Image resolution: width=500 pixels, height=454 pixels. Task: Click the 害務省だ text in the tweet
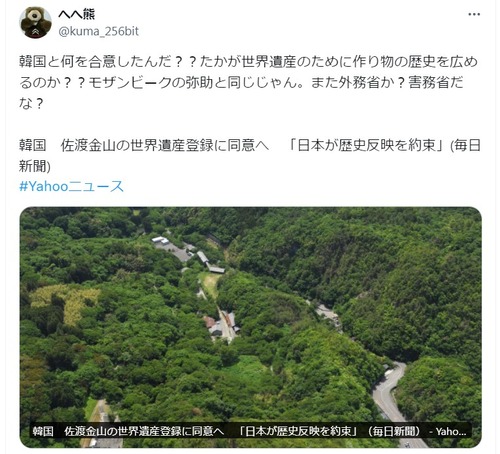[436, 83]
